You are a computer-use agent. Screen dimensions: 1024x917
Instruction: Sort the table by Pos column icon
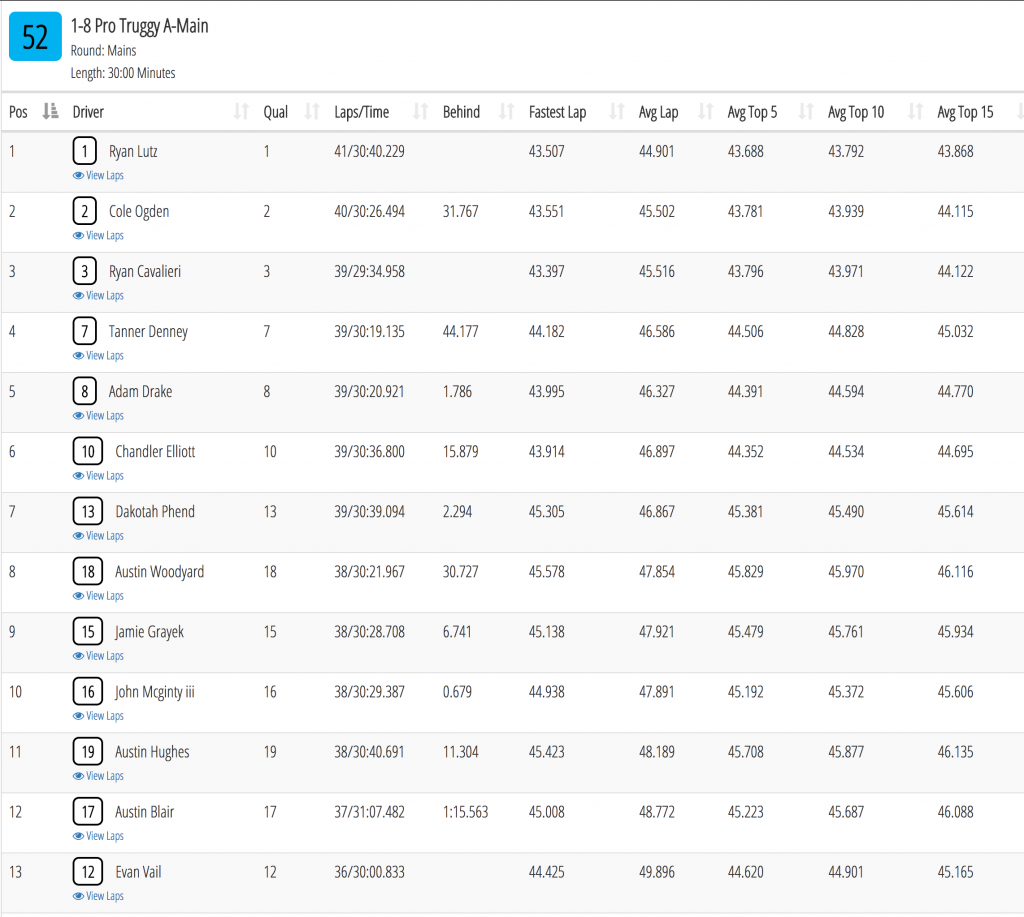(x=50, y=112)
